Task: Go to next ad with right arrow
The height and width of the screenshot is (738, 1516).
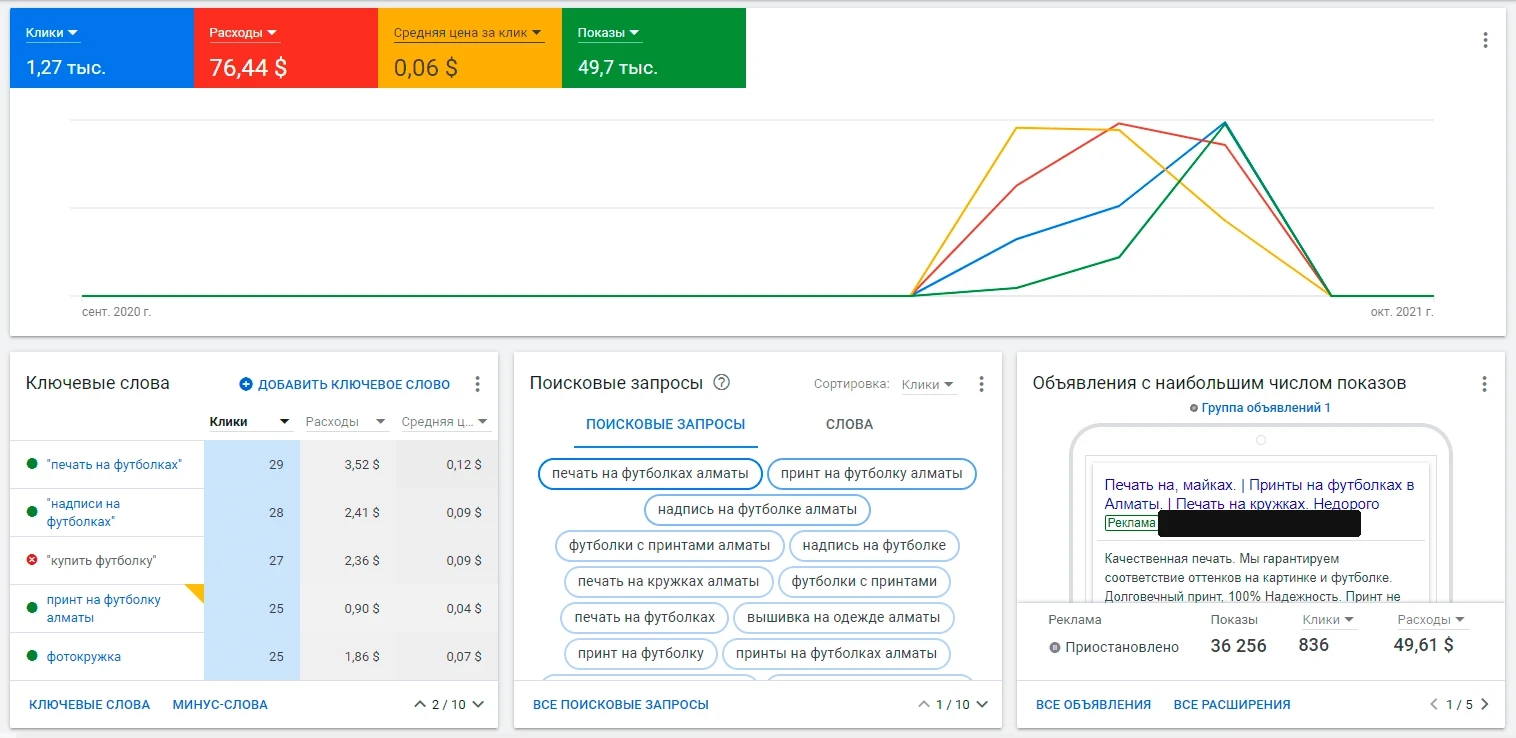Action: [x=1485, y=704]
